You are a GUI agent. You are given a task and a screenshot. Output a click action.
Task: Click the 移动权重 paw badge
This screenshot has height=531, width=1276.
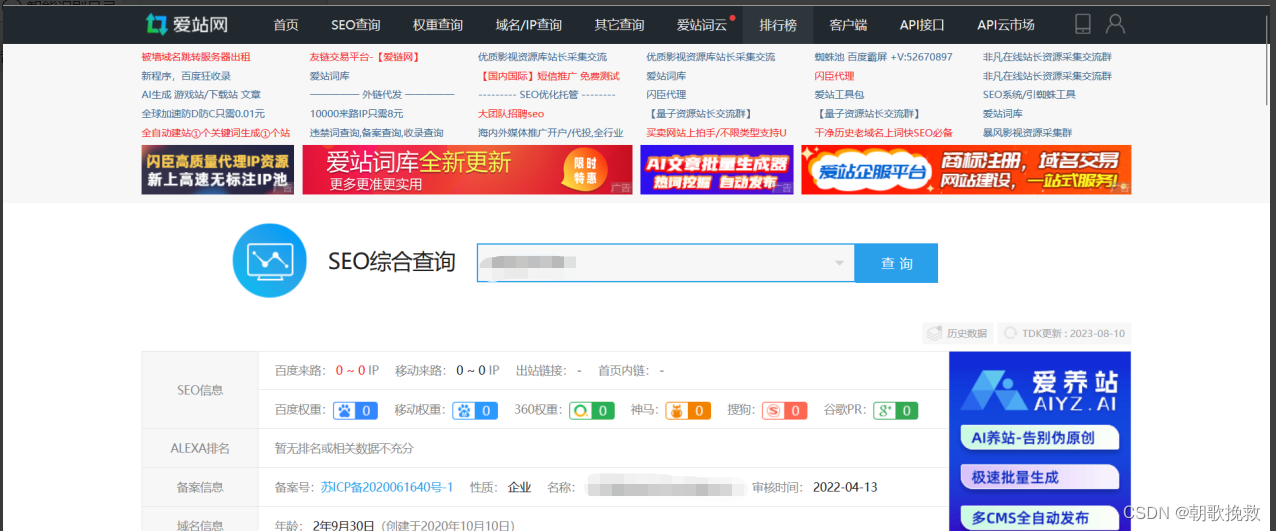click(475, 410)
